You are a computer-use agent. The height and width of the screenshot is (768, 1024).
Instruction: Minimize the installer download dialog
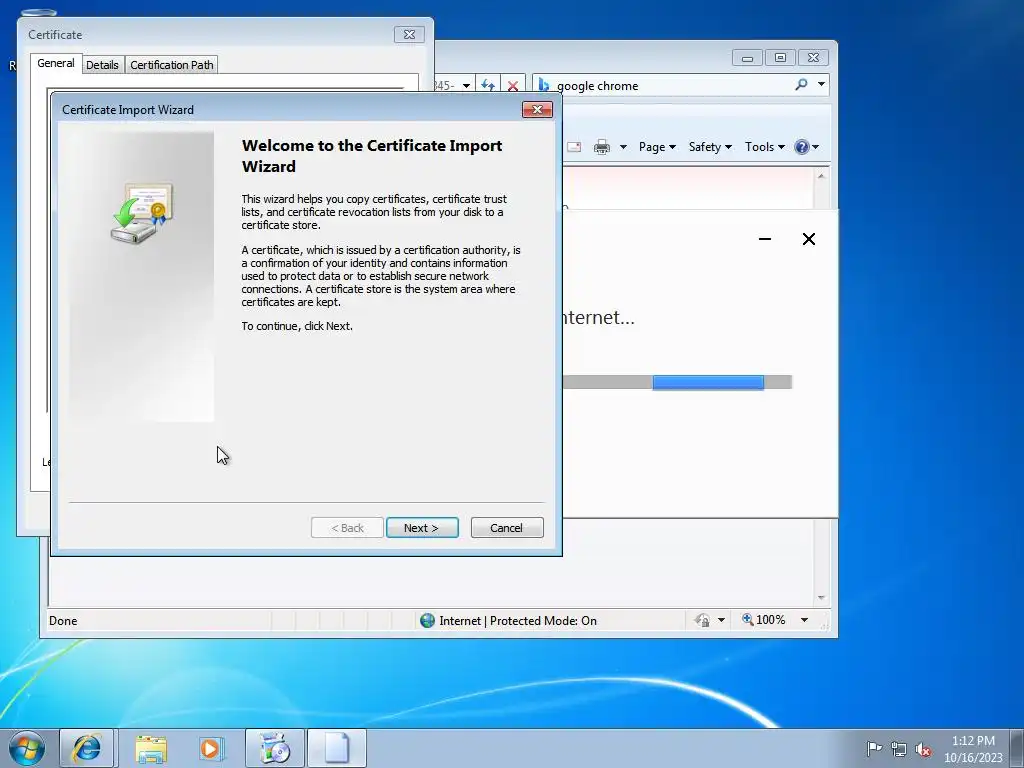coord(765,239)
